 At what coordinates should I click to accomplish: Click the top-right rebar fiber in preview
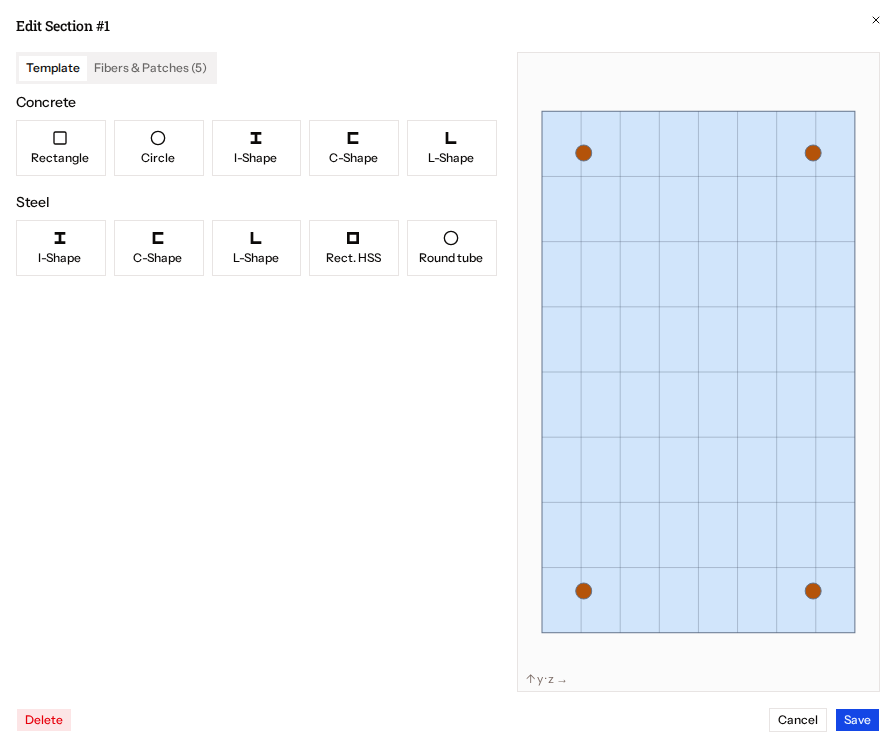(x=813, y=153)
